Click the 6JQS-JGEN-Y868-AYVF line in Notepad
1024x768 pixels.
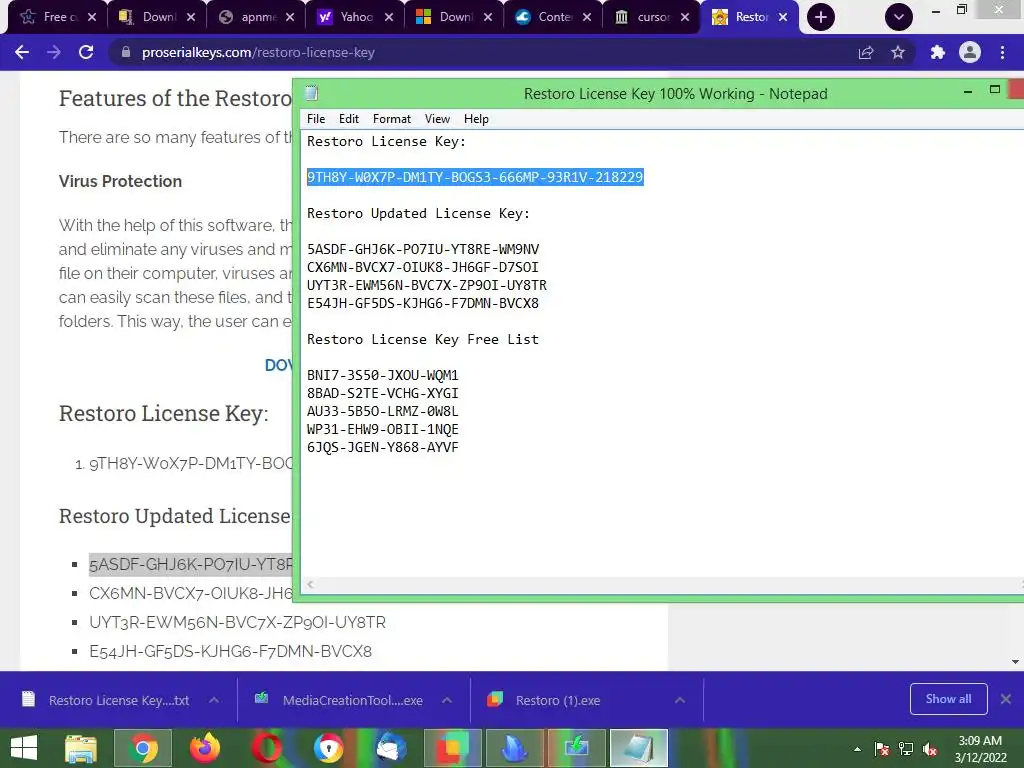tap(383, 447)
